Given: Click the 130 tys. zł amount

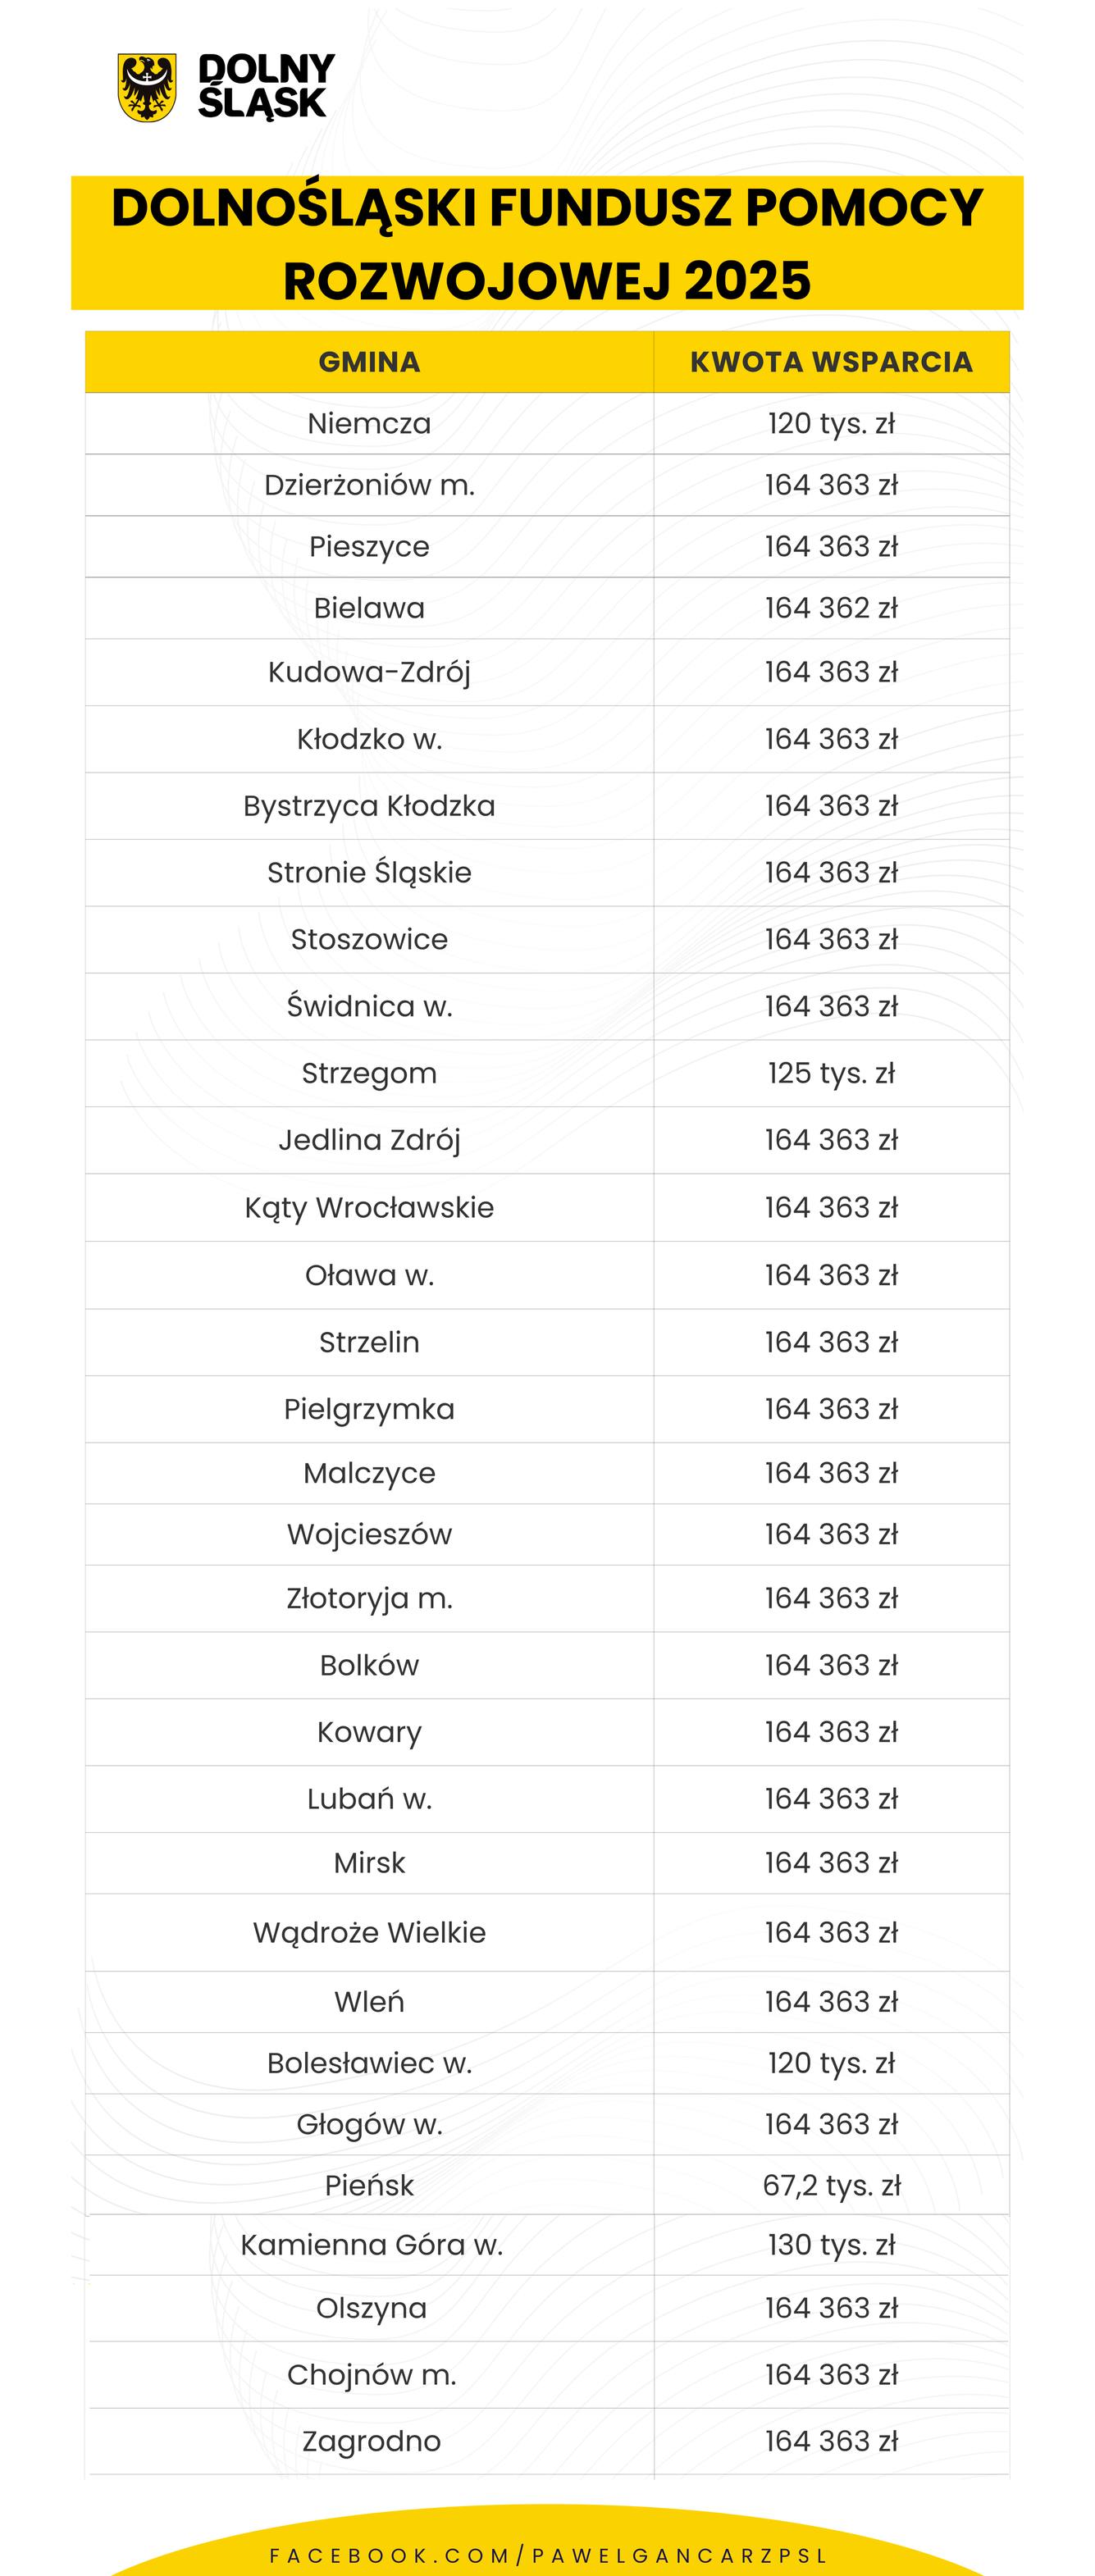Looking at the screenshot, I should point(831,2245).
